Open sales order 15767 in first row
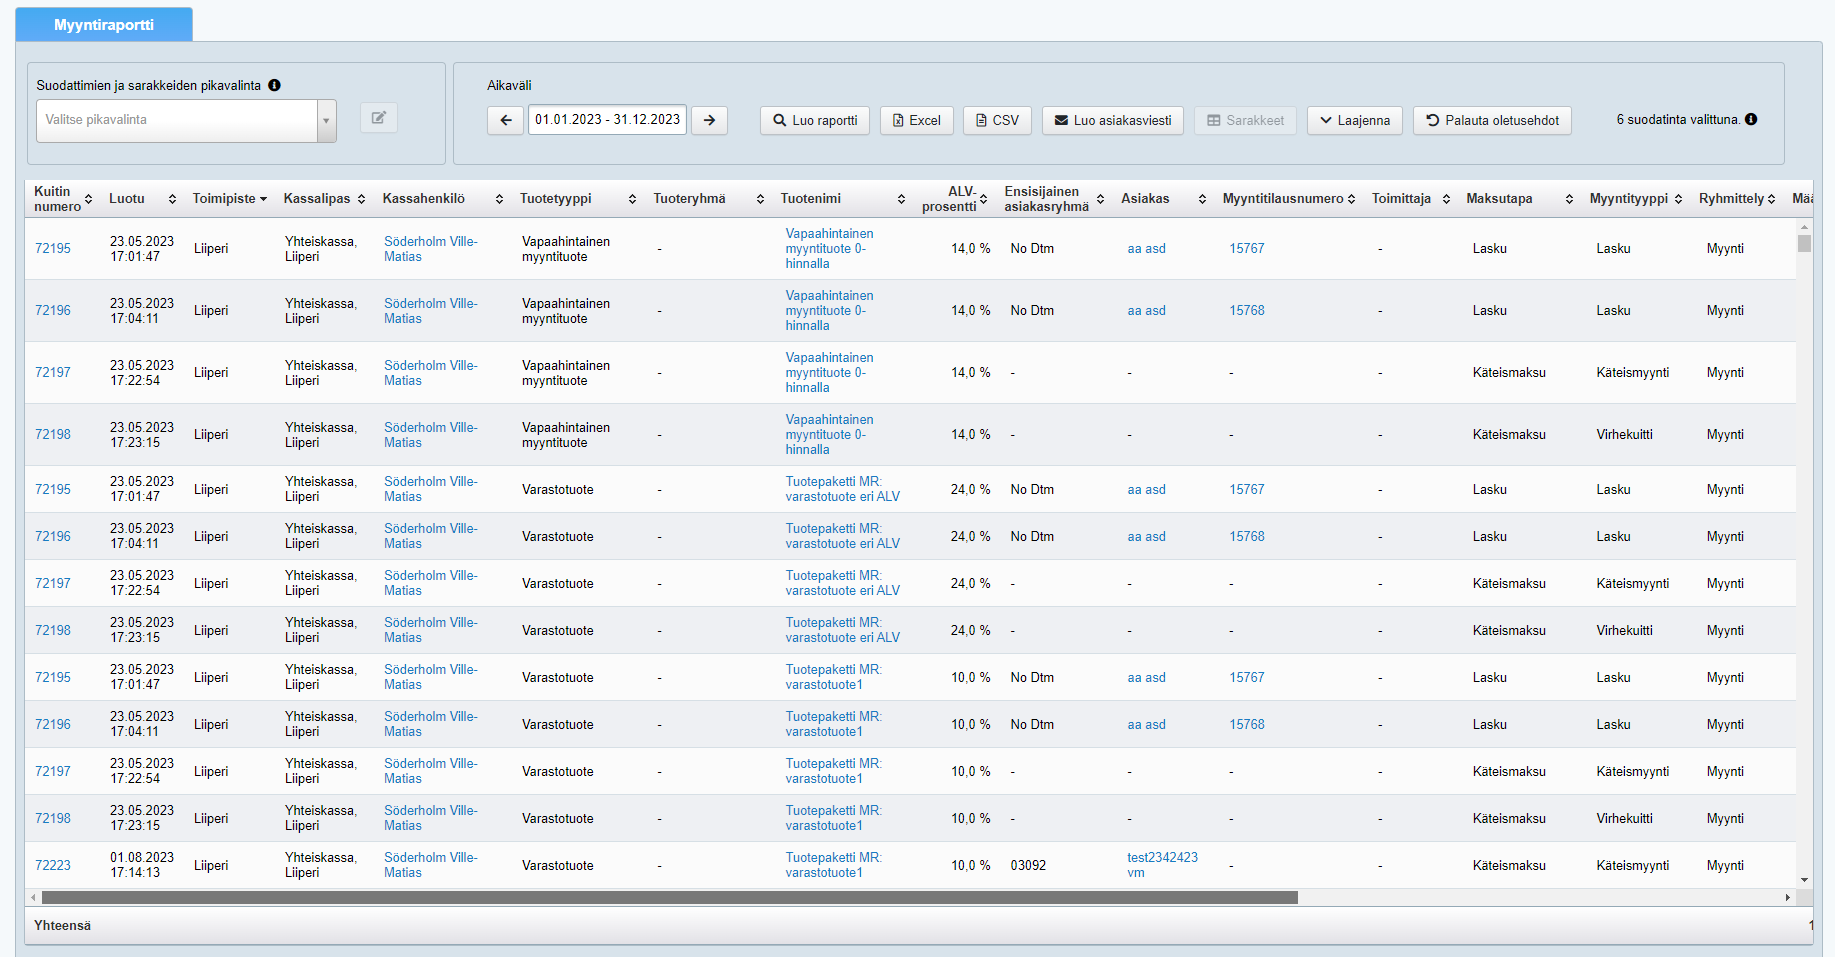1835x957 pixels. tap(1246, 249)
